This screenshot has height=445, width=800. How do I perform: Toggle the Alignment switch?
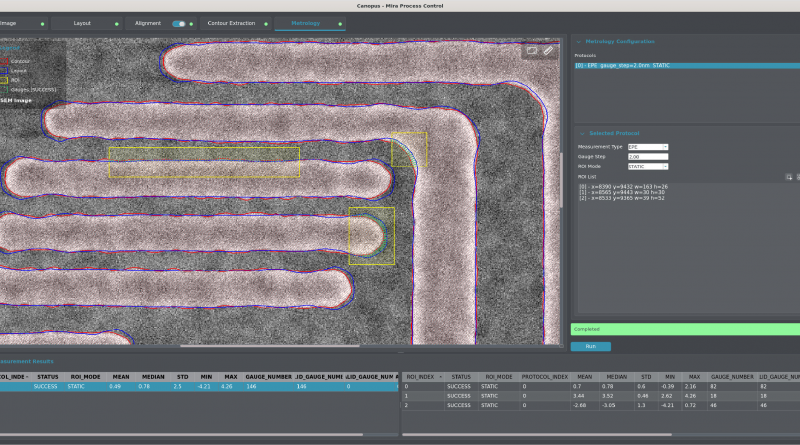[x=180, y=22]
